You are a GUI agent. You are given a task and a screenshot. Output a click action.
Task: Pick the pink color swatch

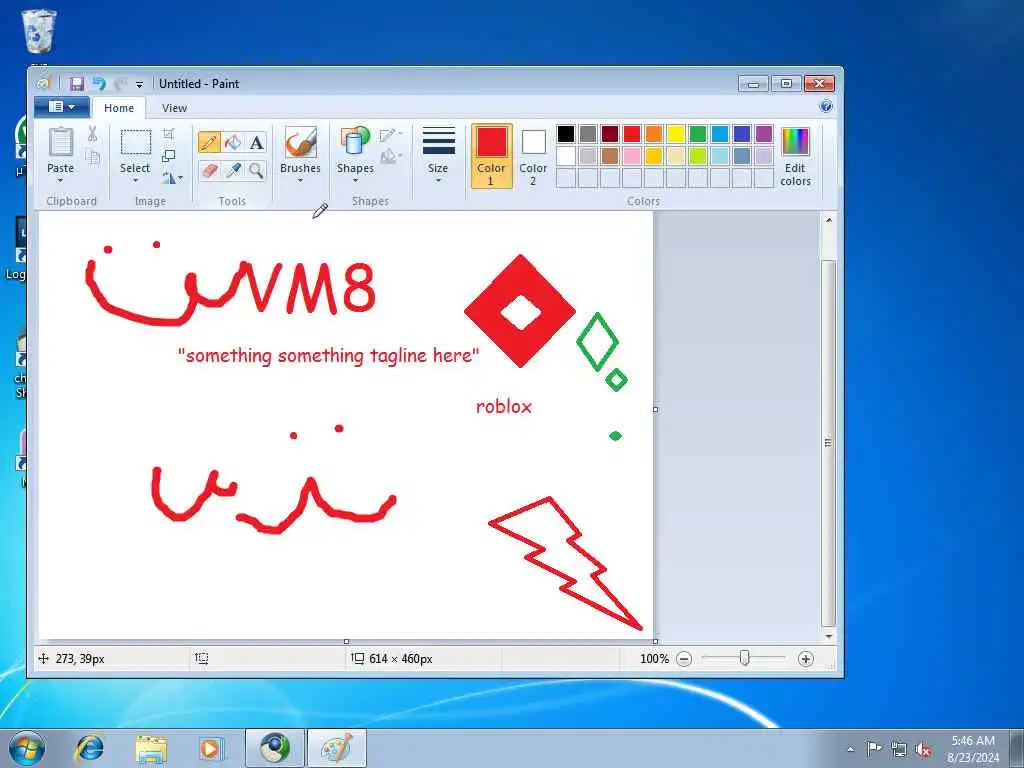(632, 155)
